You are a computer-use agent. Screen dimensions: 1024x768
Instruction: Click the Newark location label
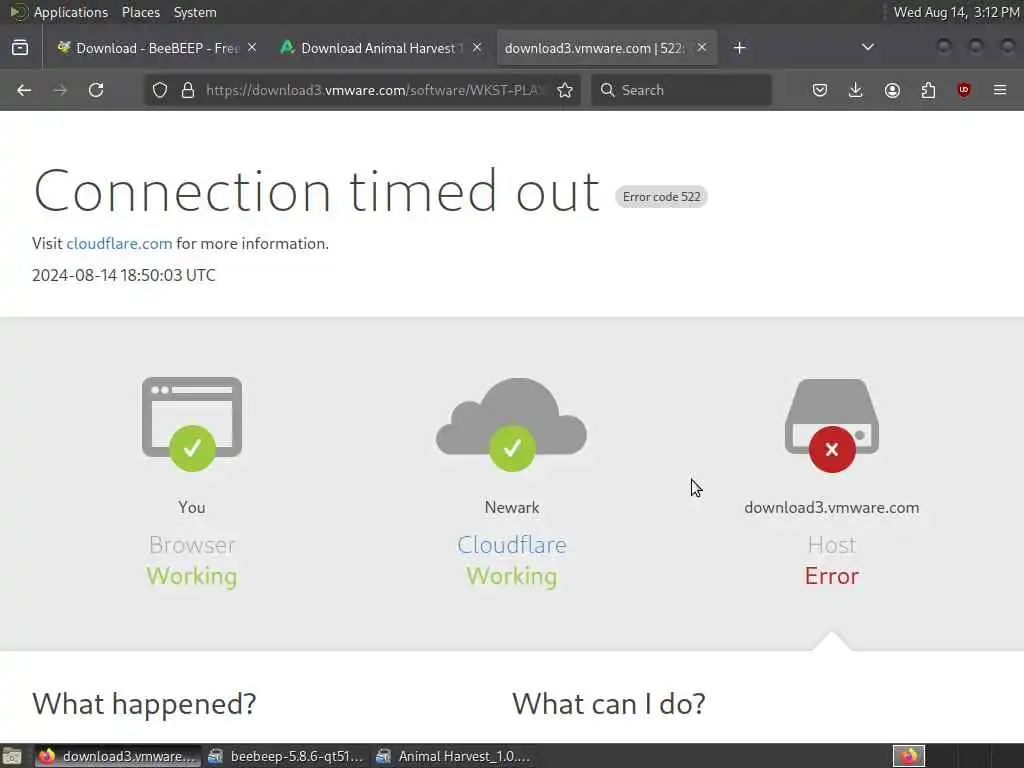(x=512, y=507)
